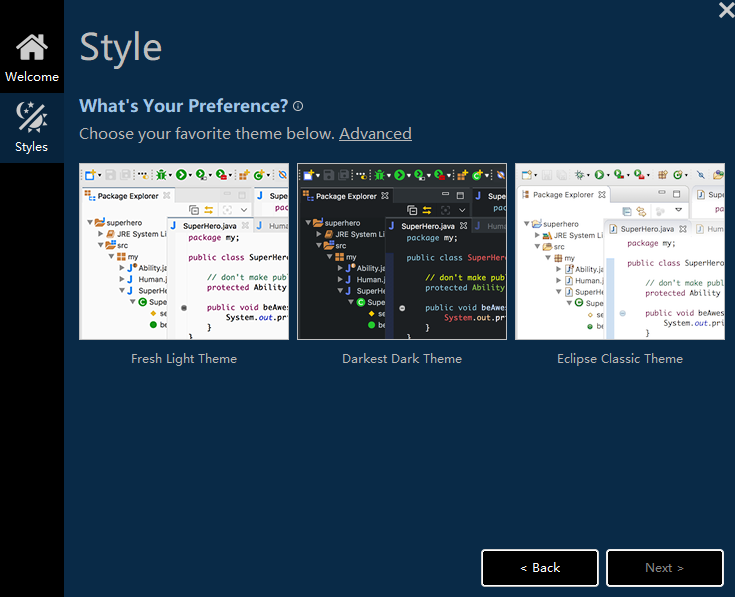Click the Package Explorer tab in Fresh Light preview
This screenshot has width=735, height=597.
pyautogui.click(x=128, y=195)
